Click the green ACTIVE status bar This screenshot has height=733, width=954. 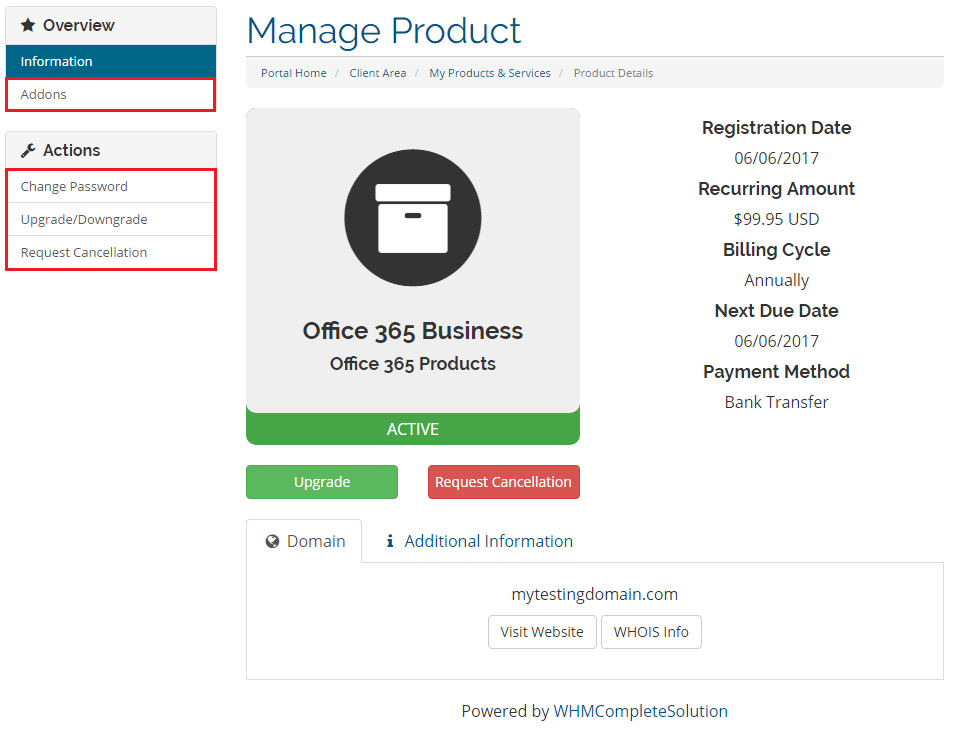413,429
